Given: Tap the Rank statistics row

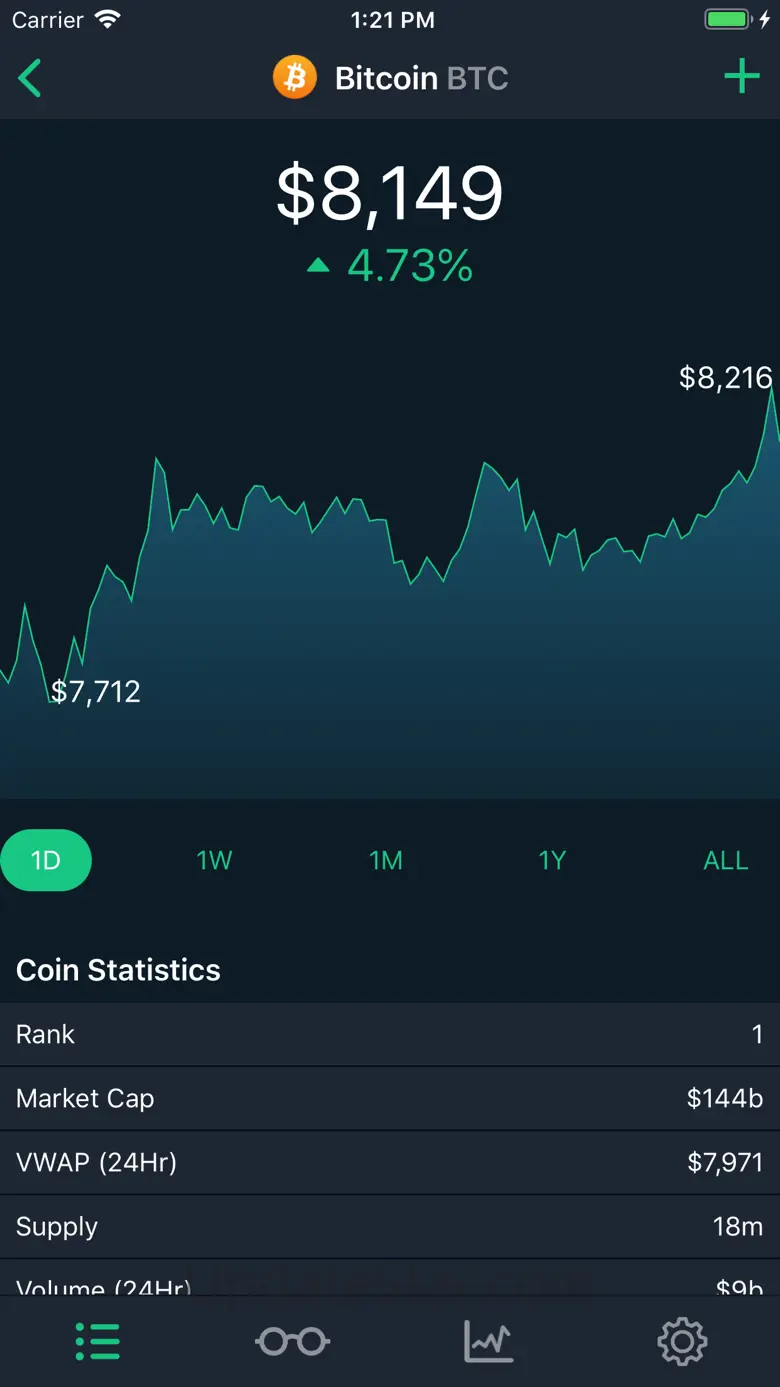Looking at the screenshot, I should [x=390, y=1034].
